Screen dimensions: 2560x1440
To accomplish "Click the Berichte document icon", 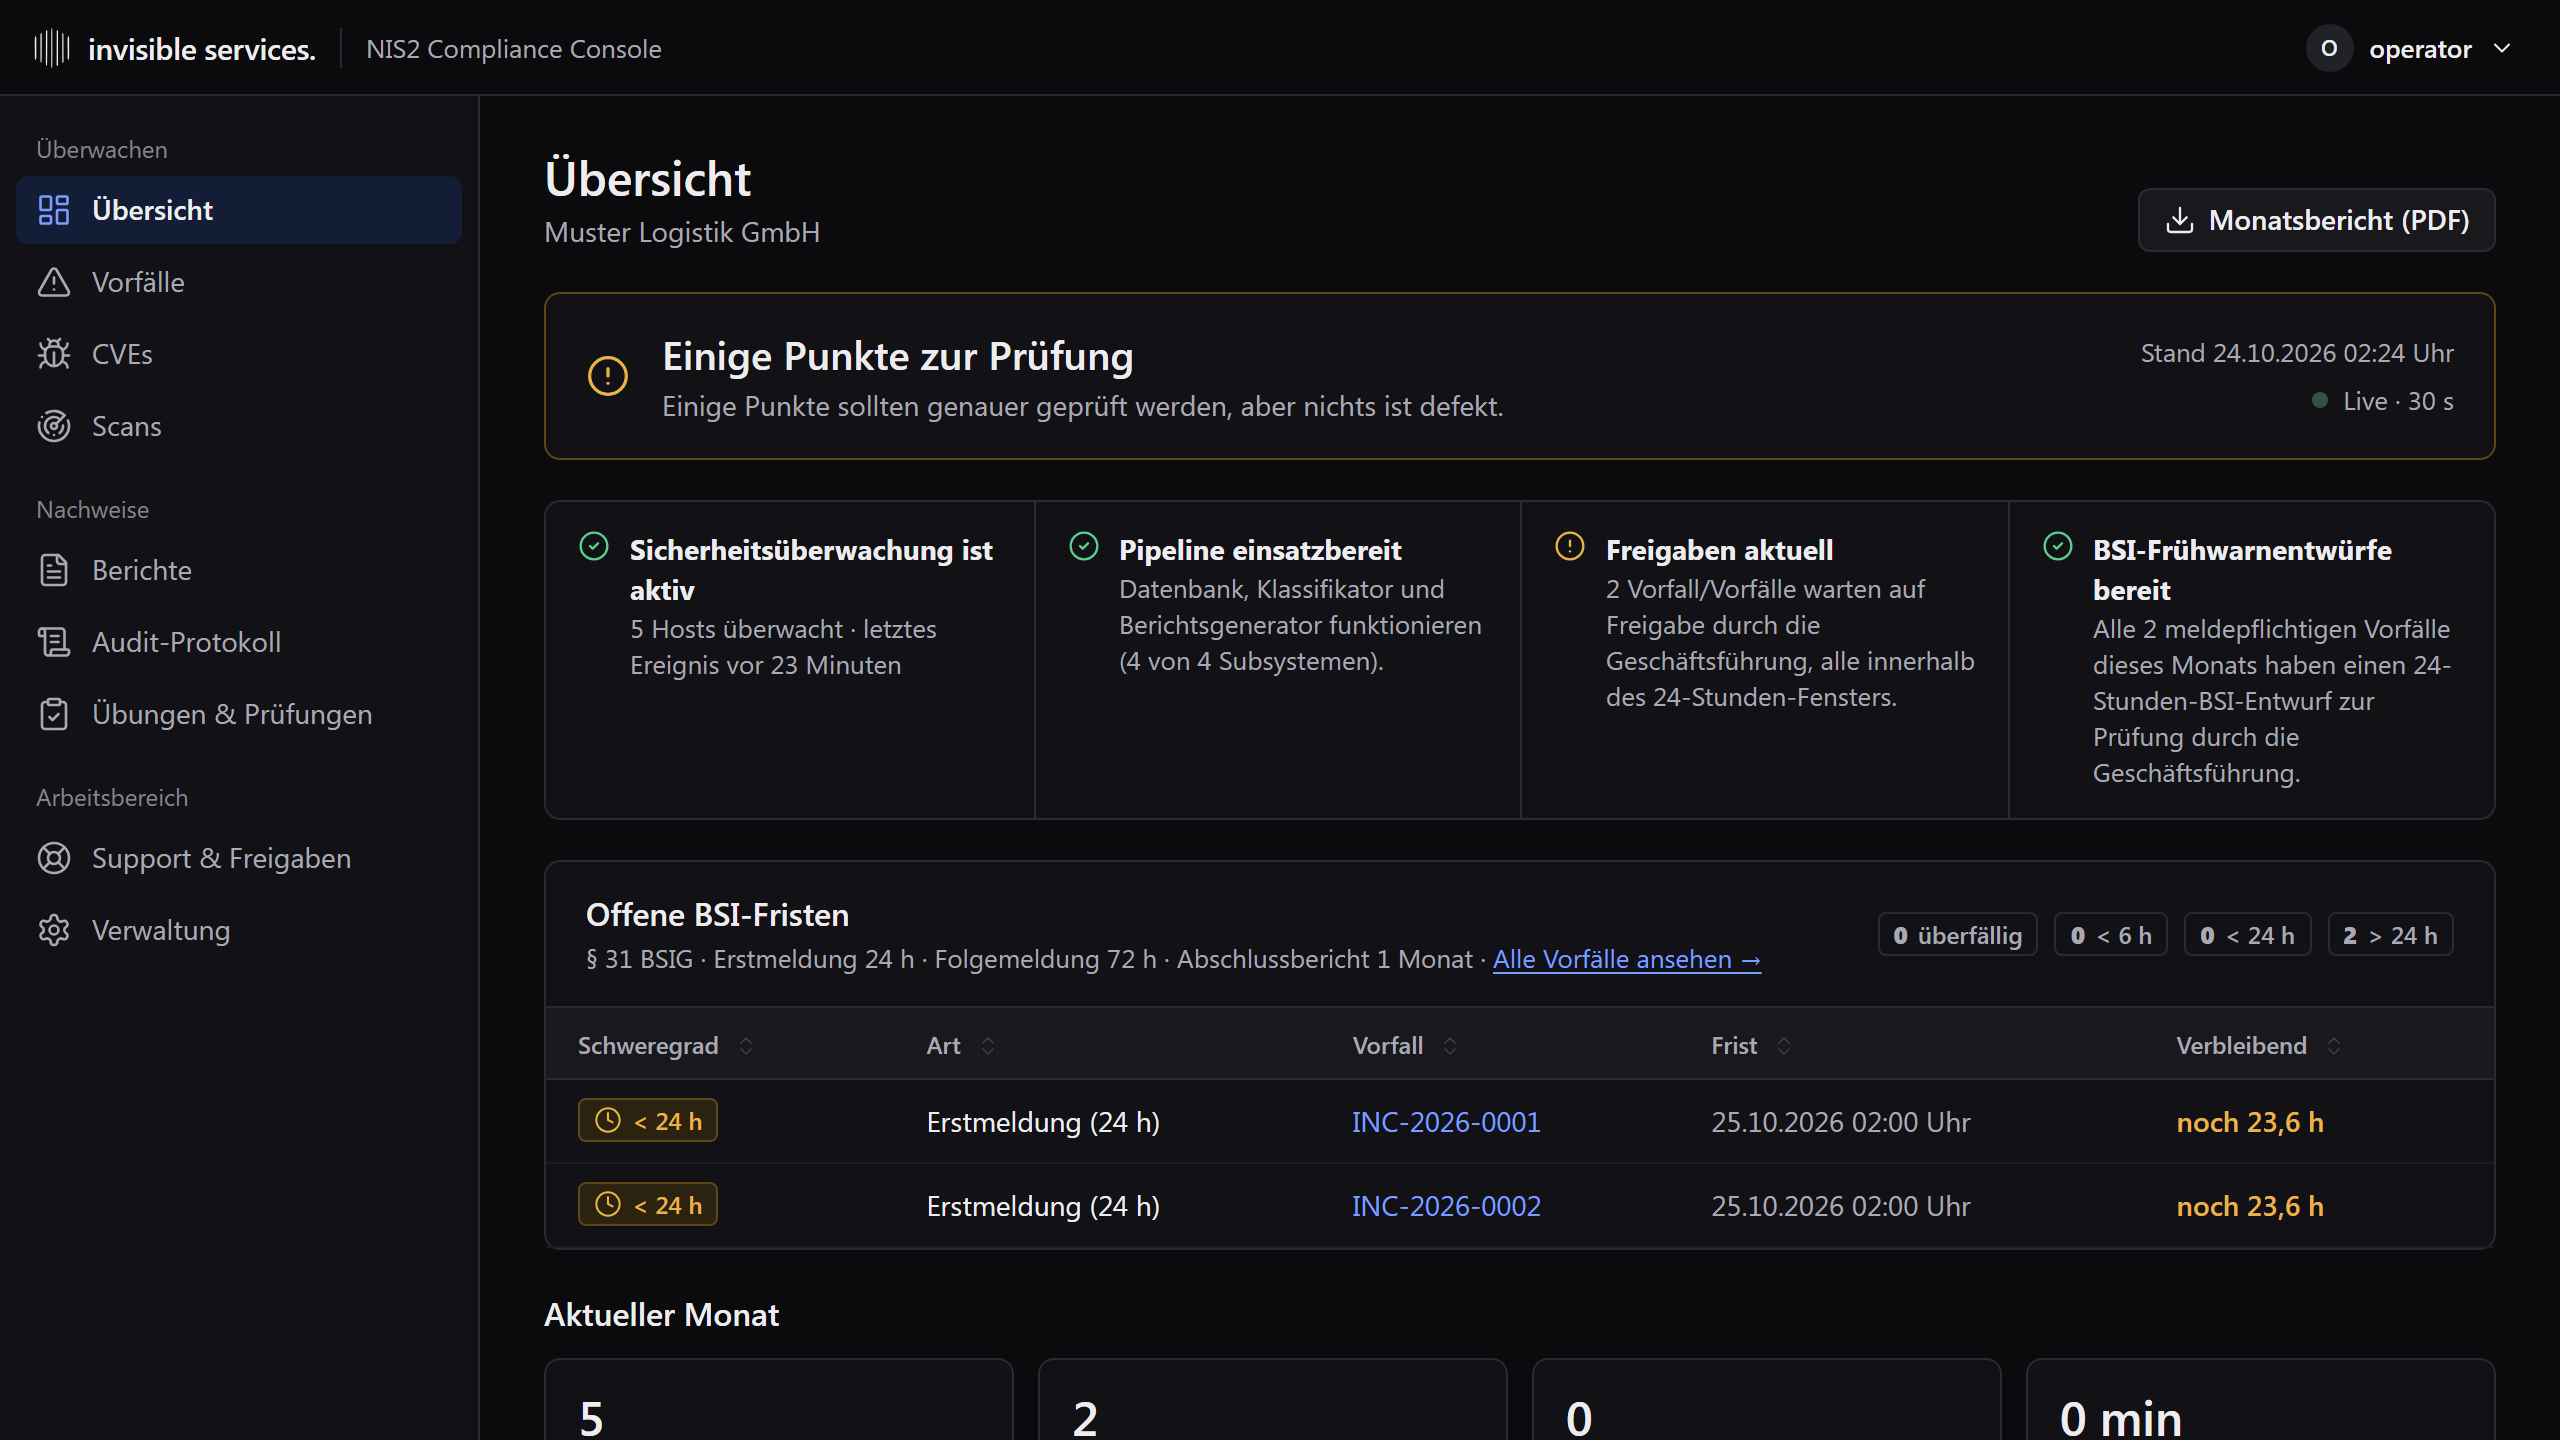I will tap(54, 570).
